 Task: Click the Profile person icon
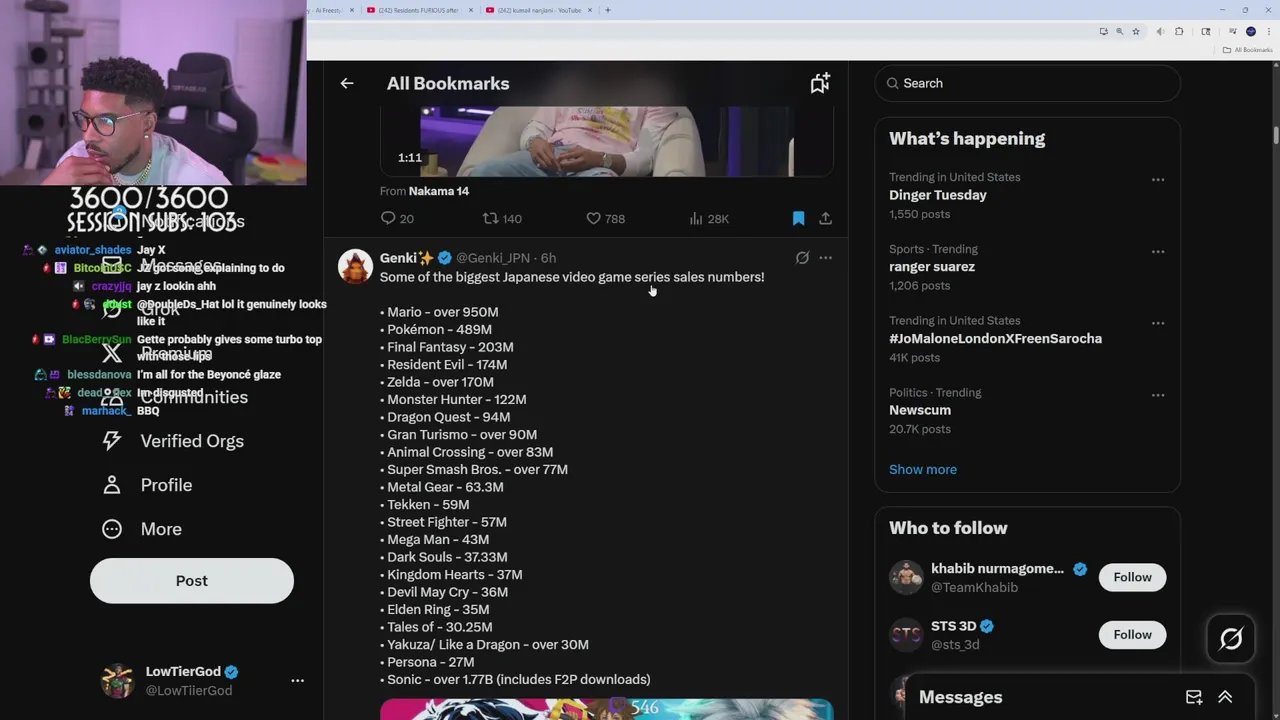click(112, 485)
